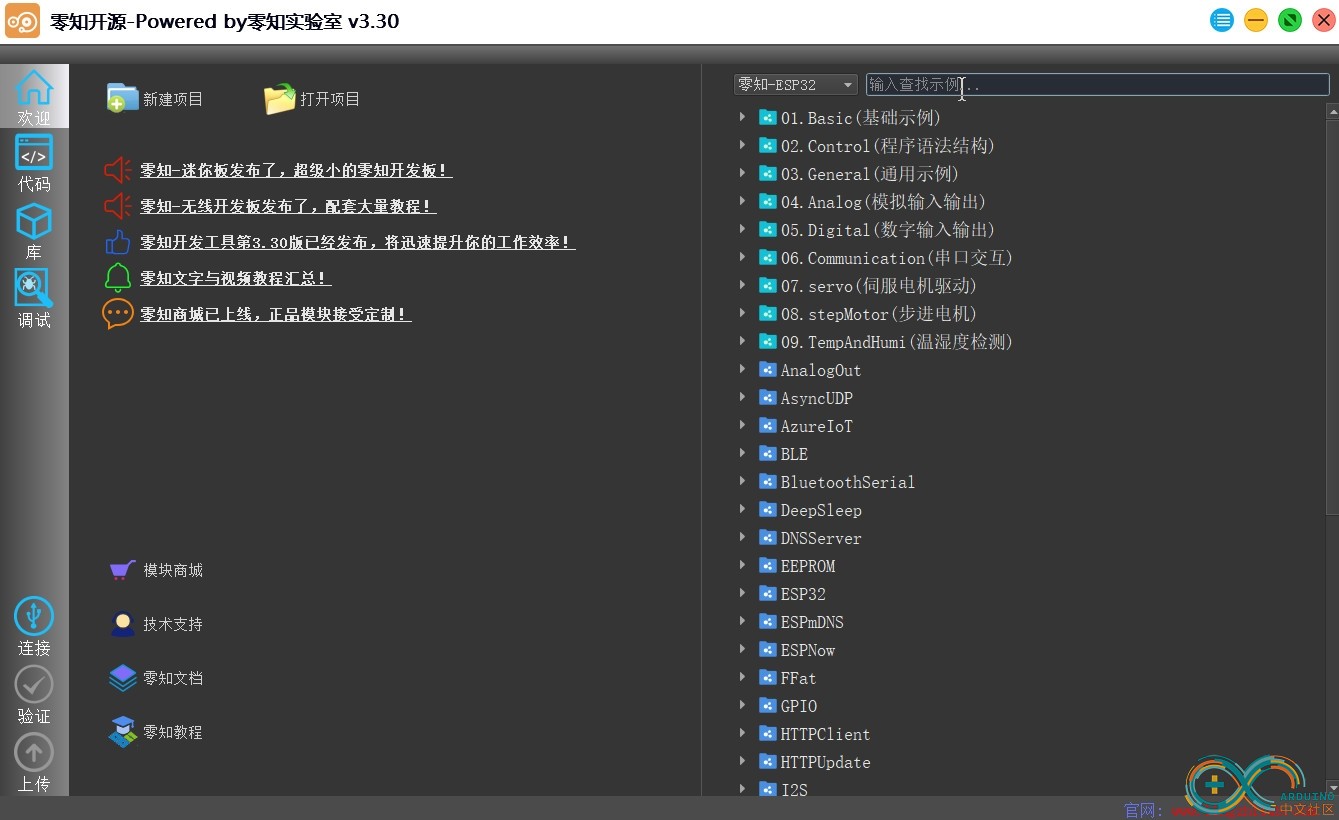Image resolution: width=1339 pixels, height=820 pixels.
Task: Click the 新建项目 text label
Action: pyautogui.click(x=173, y=99)
